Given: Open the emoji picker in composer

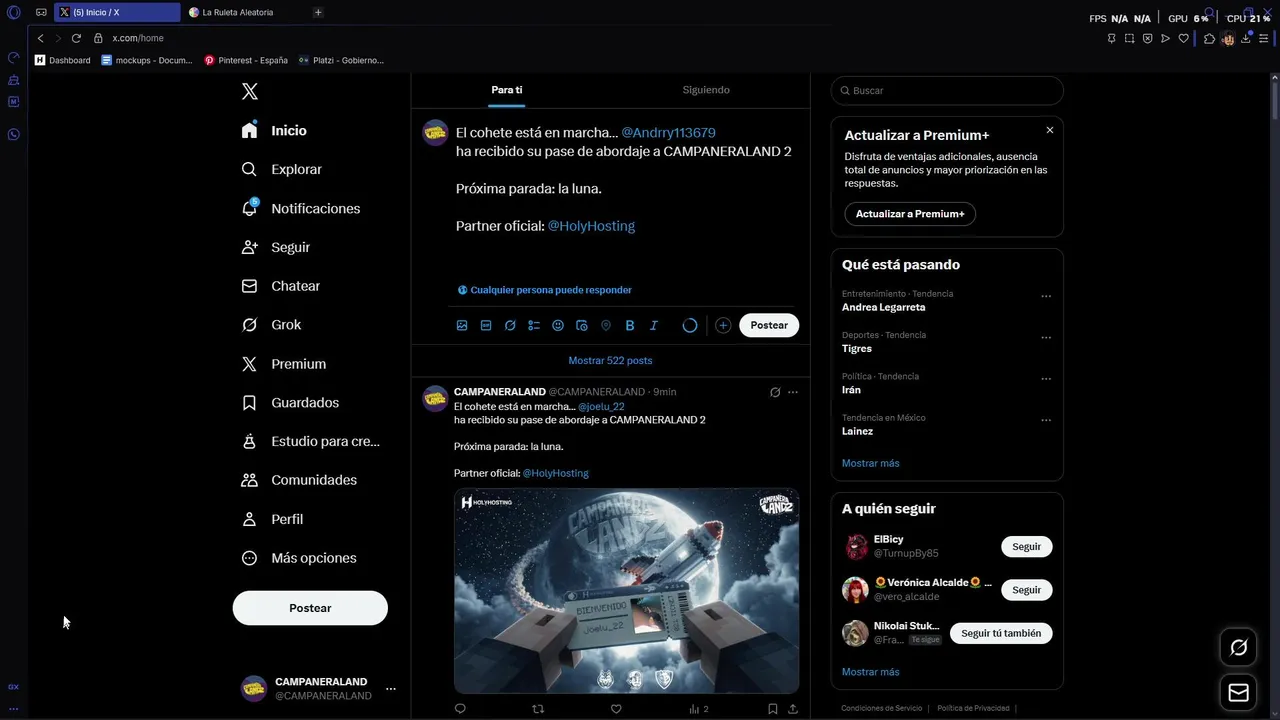Looking at the screenshot, I should (558, 326).
